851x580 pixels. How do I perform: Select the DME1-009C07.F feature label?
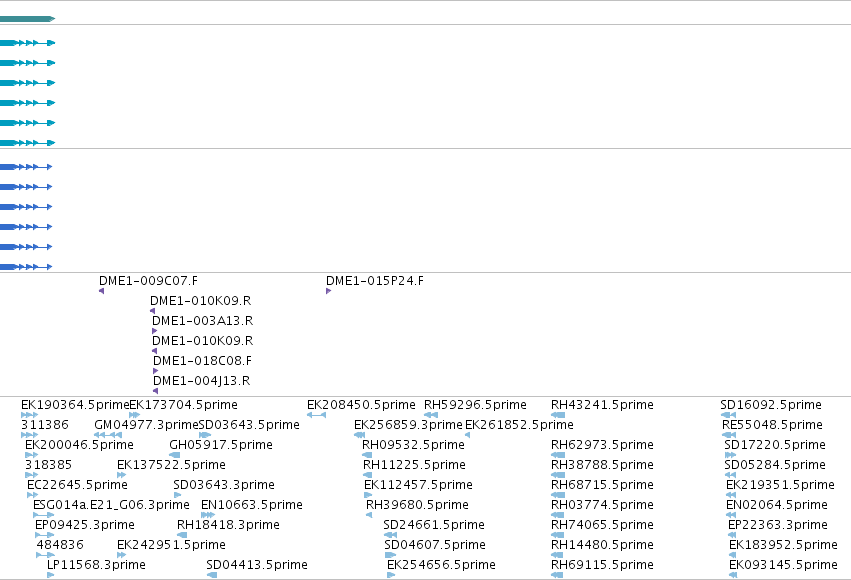coord(148,281)
